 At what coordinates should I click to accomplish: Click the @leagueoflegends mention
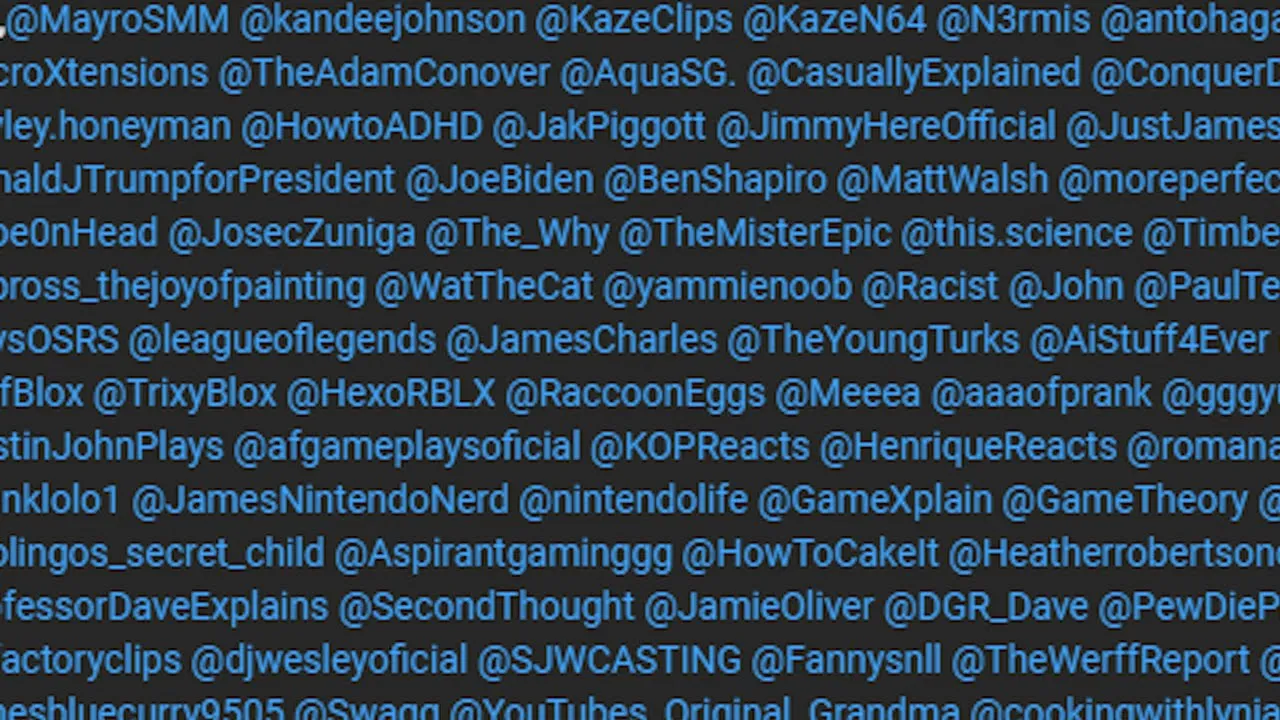tap(282, 340)
